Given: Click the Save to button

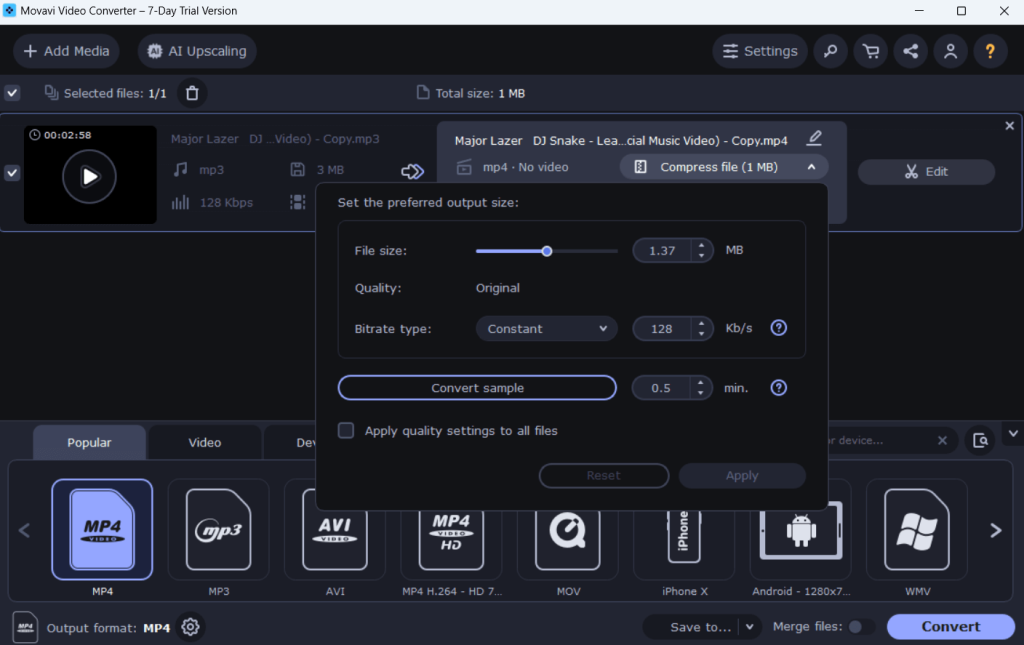Looking at the screenshot, I should point(700,627).
